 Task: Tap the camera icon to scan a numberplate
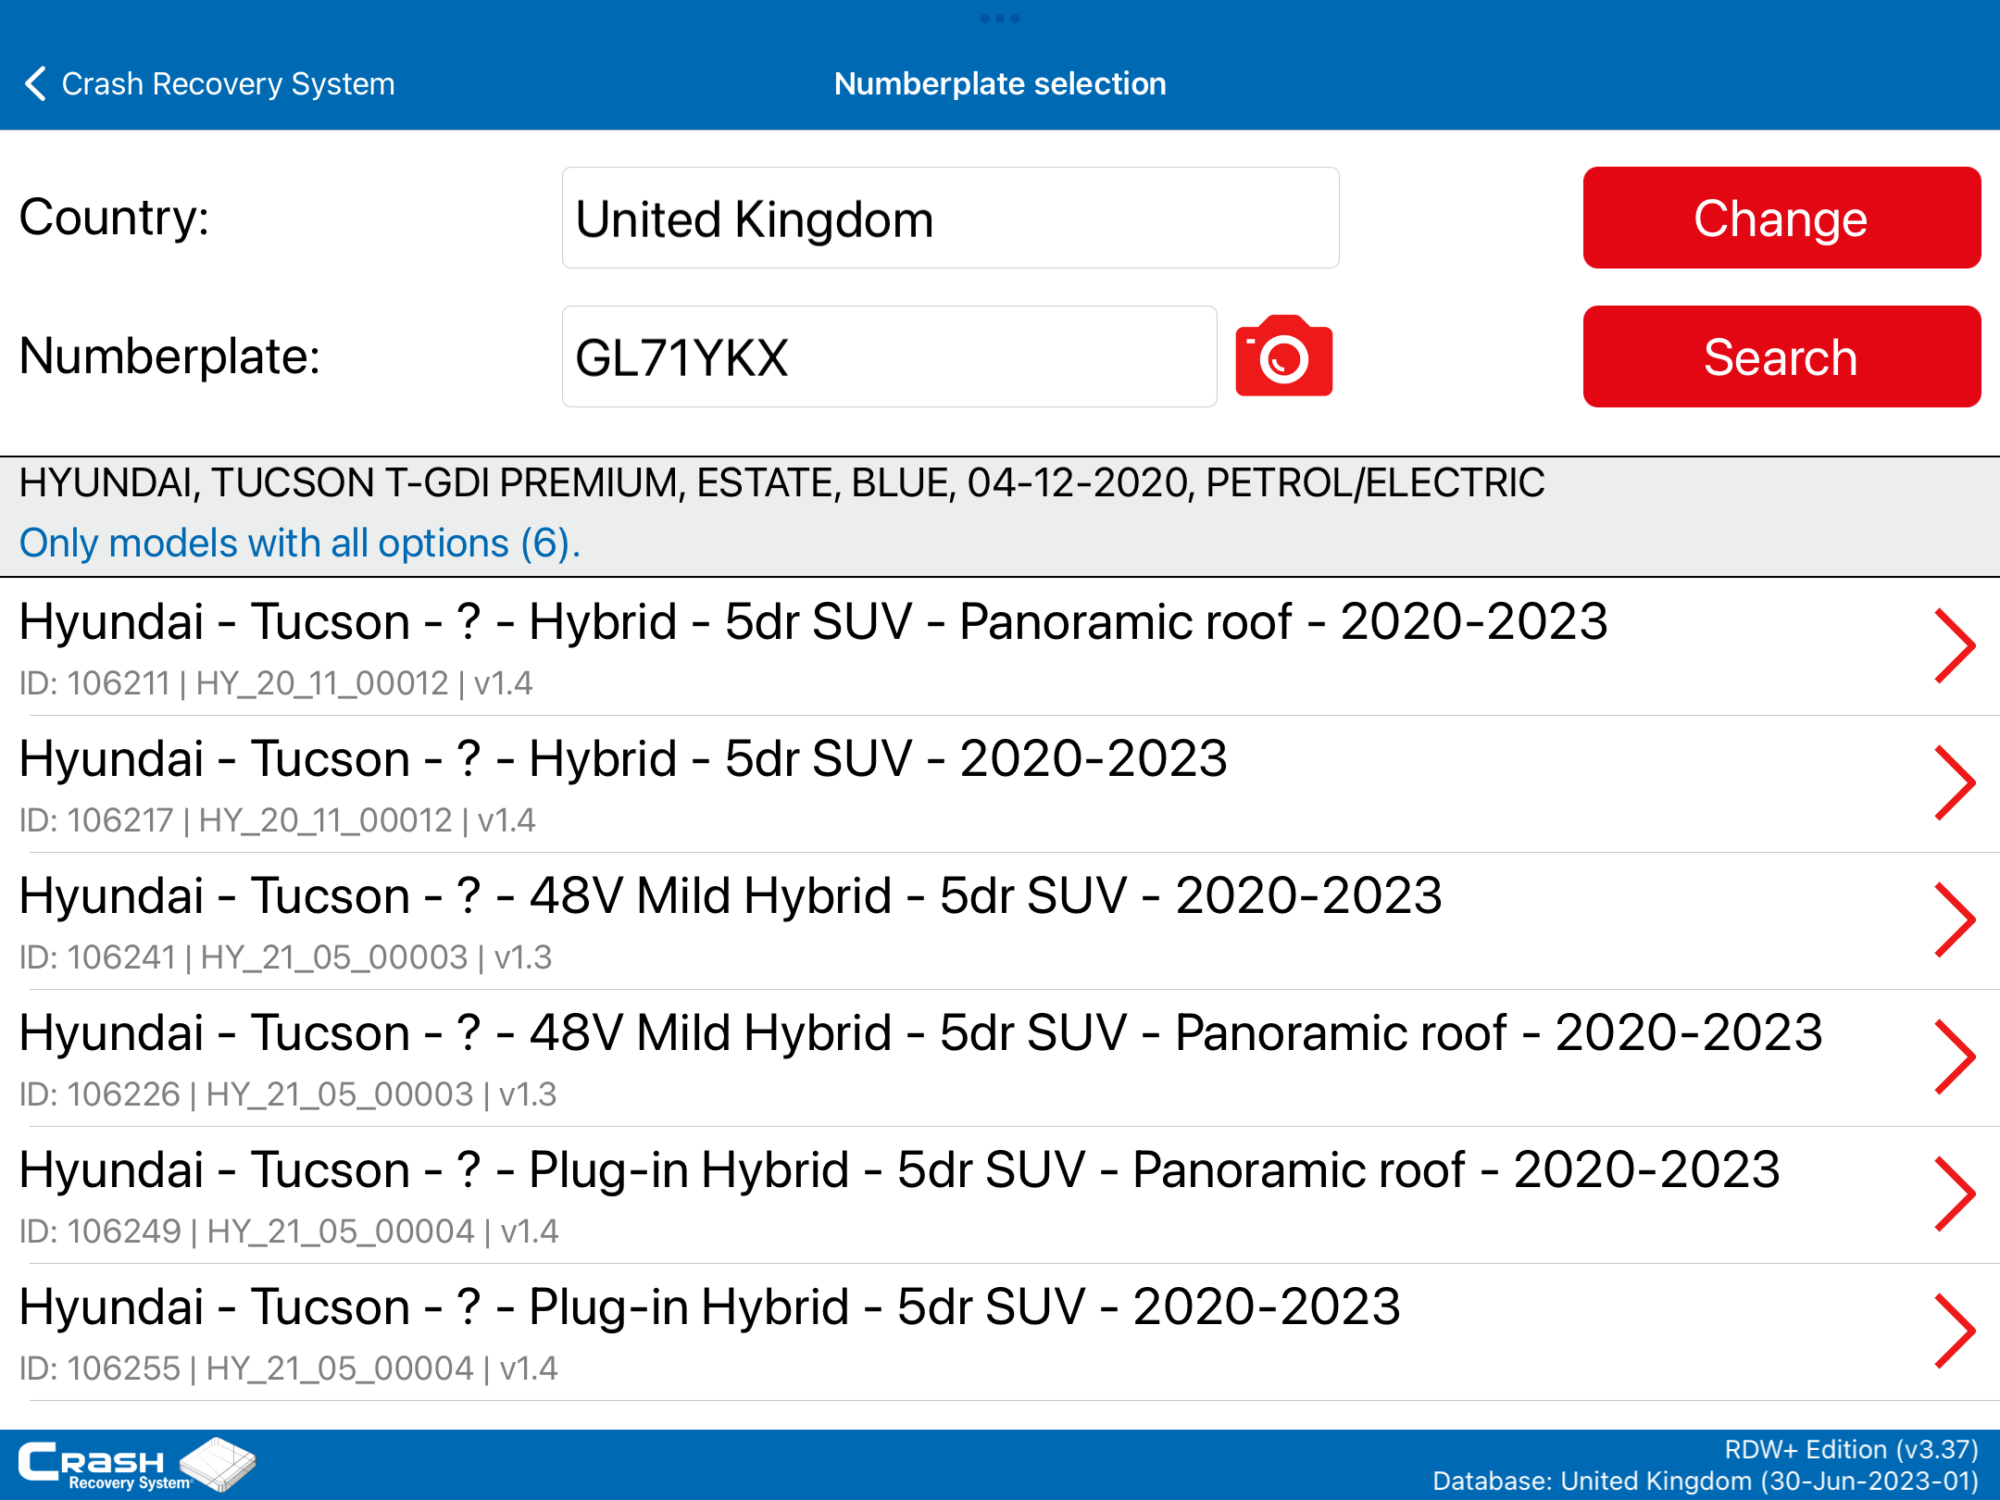(1284, 355)
